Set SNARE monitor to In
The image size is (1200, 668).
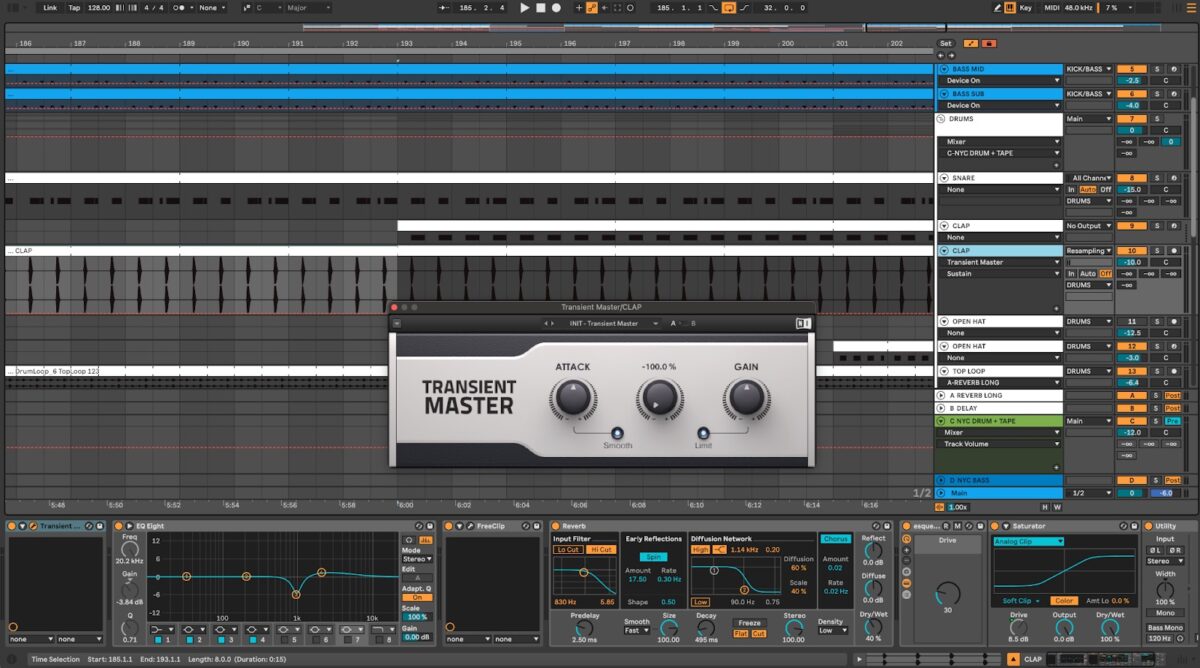point(1071,189)
